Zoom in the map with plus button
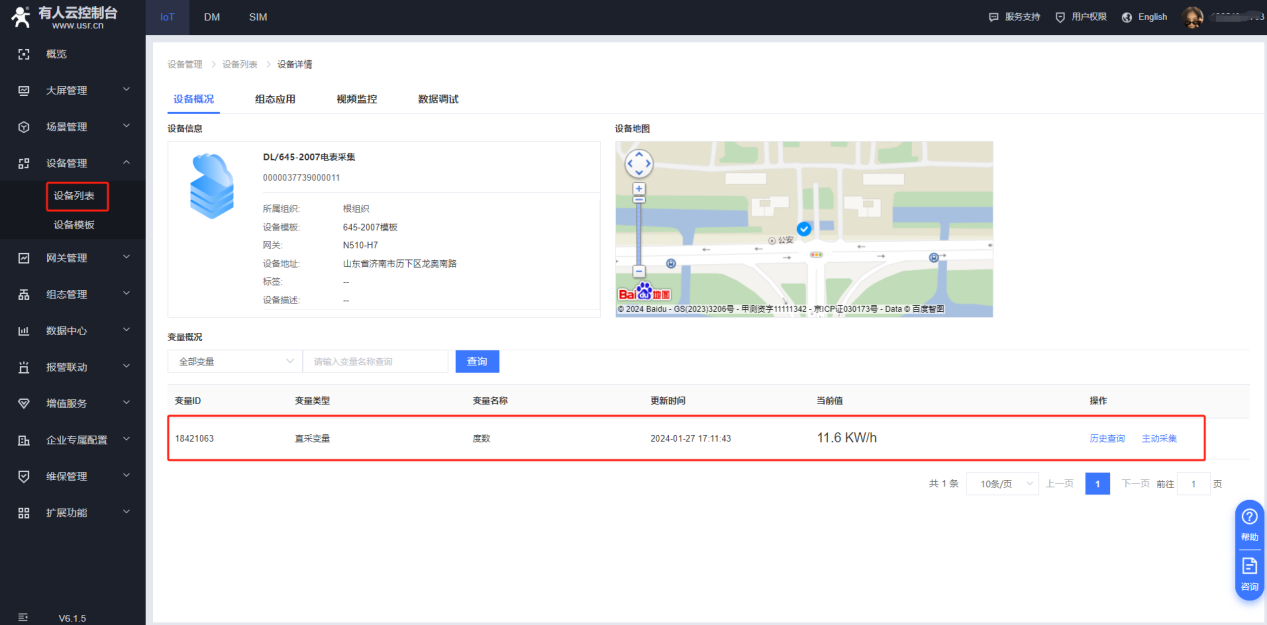This screenshot has height=625, width=1267. pos(639,189)
